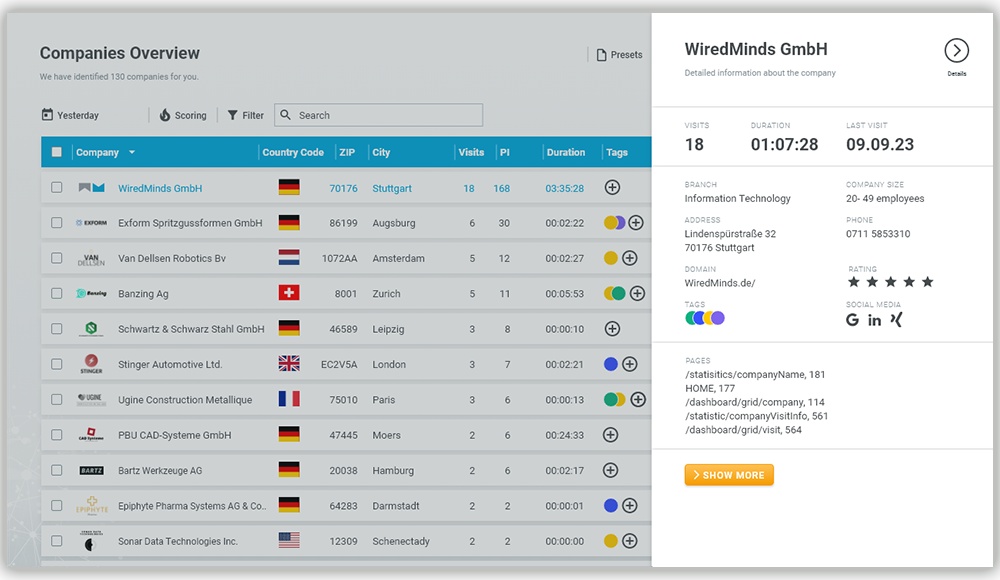Check the WiredMinds GmbH row checkbox
Image resolution: width=1000 pixels, height=580 pixels.
coord(57,188)
